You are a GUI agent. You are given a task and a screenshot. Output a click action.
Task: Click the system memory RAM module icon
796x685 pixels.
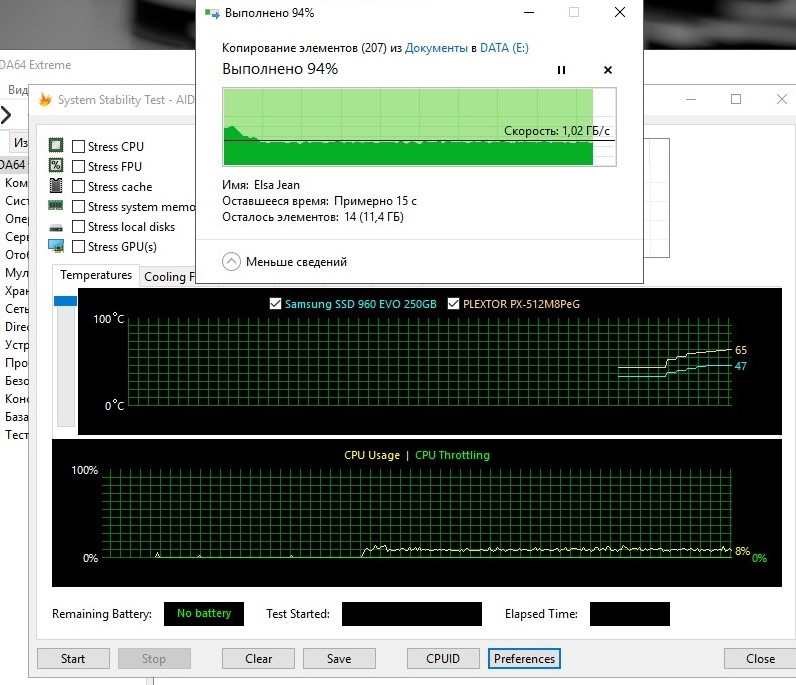tap(56, 206)
